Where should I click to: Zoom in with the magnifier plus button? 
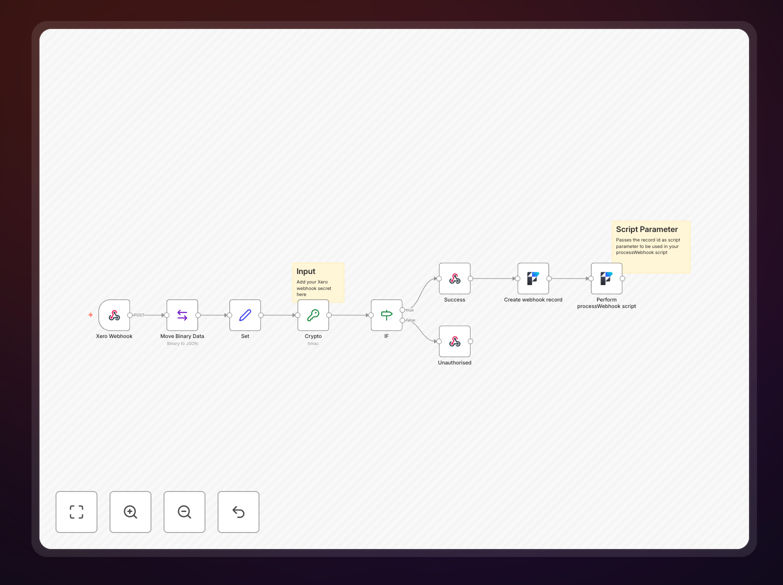click(x=130, y=512)
